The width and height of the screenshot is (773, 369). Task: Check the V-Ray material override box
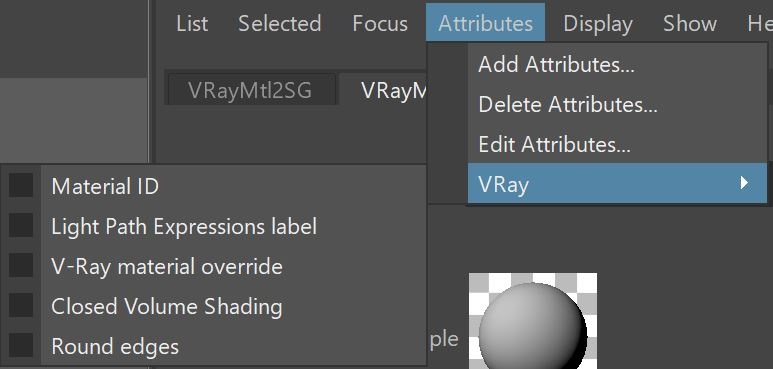pos(21,265)
